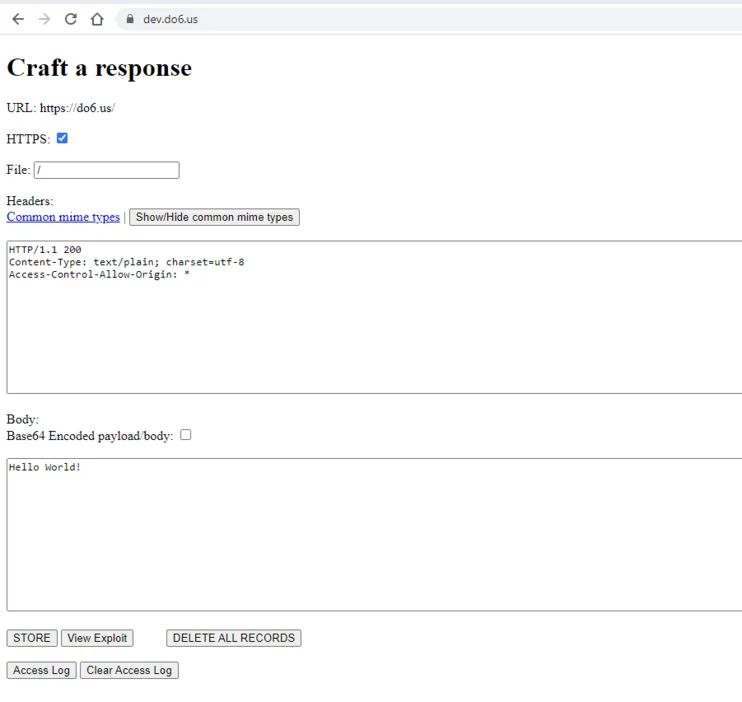Open the Common mime types link

pos(63,217)
